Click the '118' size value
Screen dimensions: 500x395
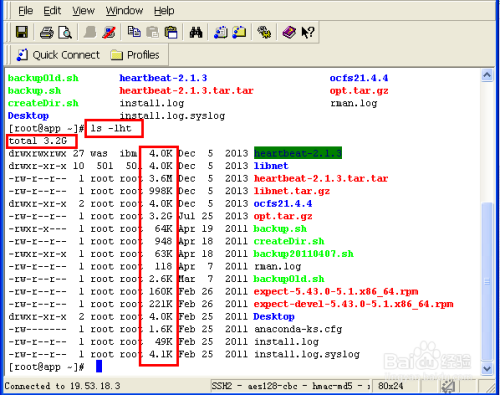point(164,267)
